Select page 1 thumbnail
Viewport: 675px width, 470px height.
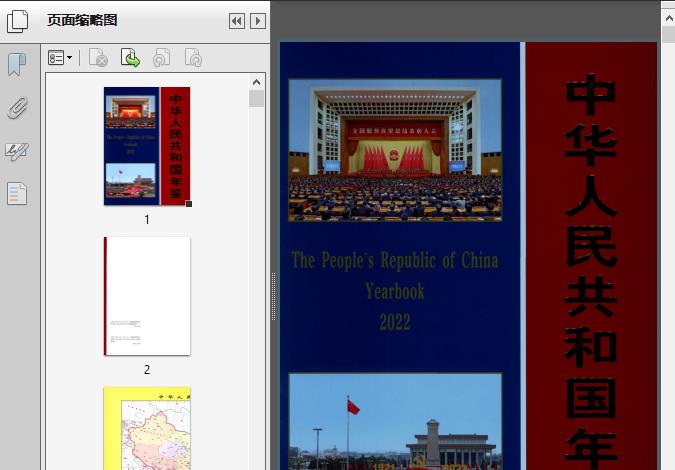(147, 146)
